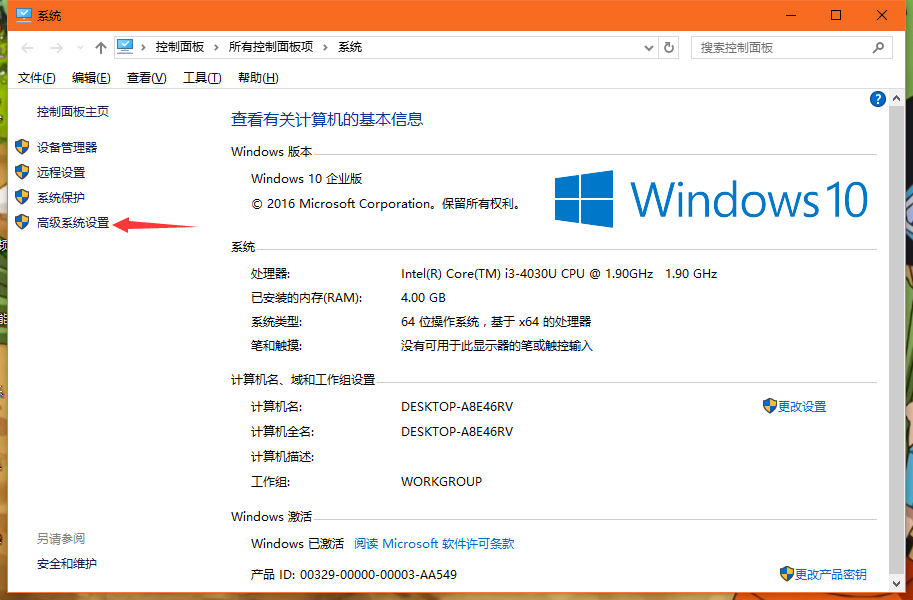
Task: Click the shield icon beside 更改产品密钥
Action: pos(787,574)
